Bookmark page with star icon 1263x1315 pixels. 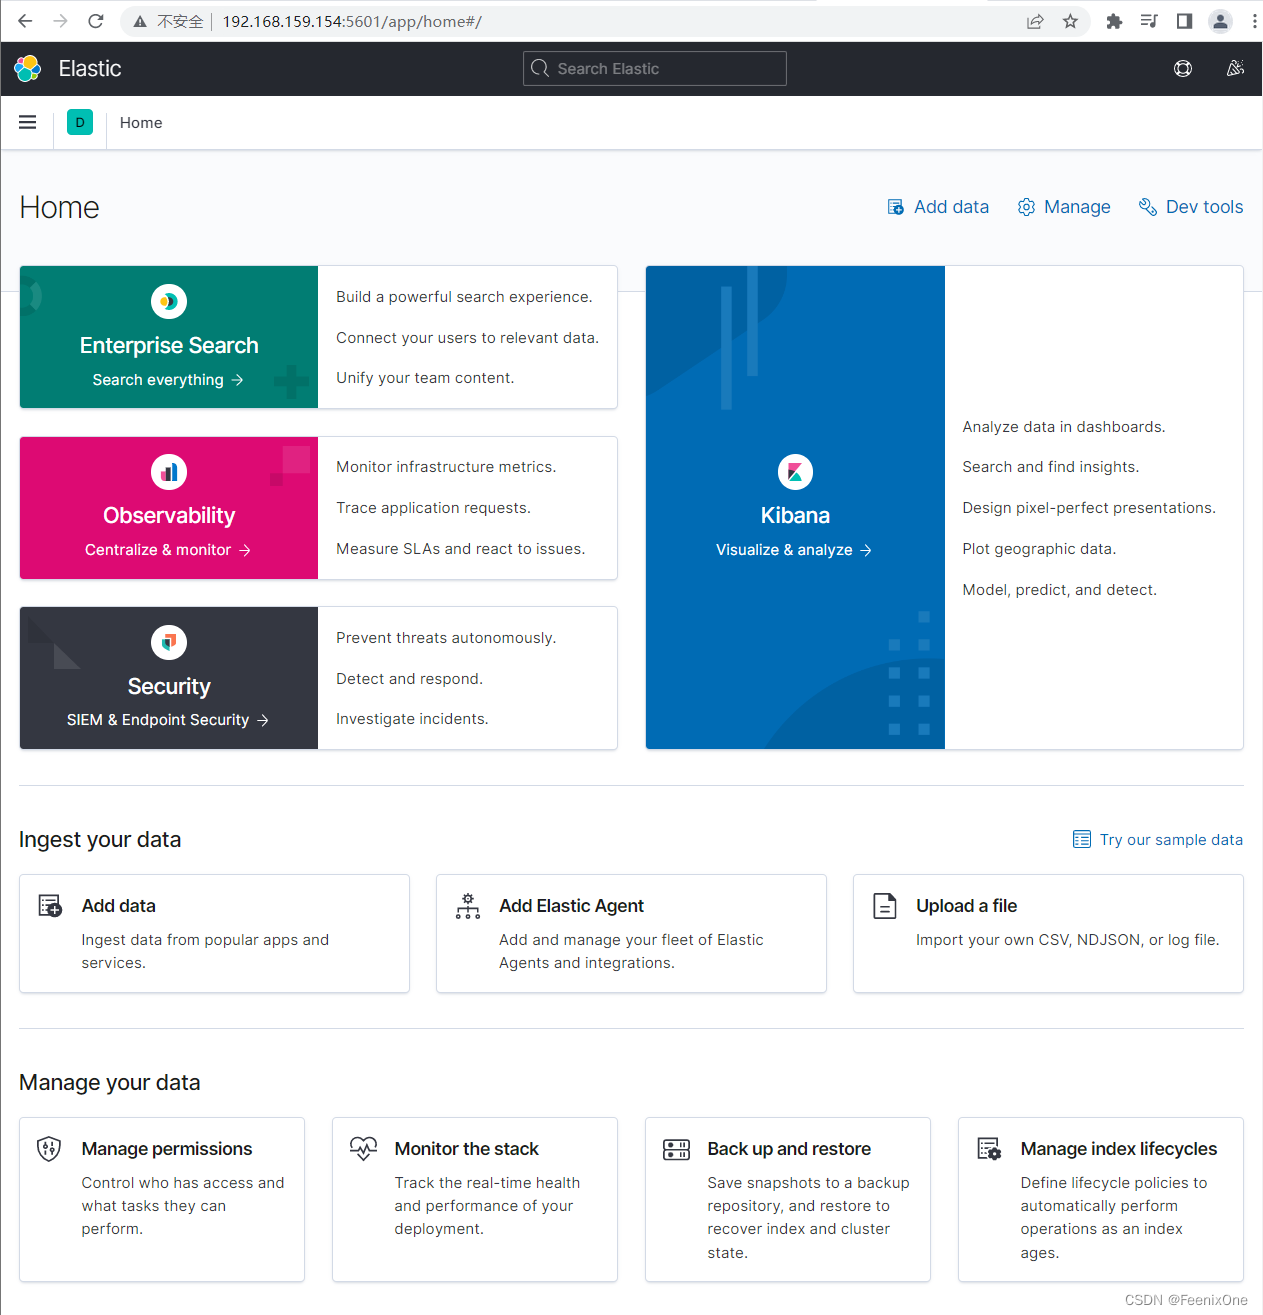(x=1070, y=21)
